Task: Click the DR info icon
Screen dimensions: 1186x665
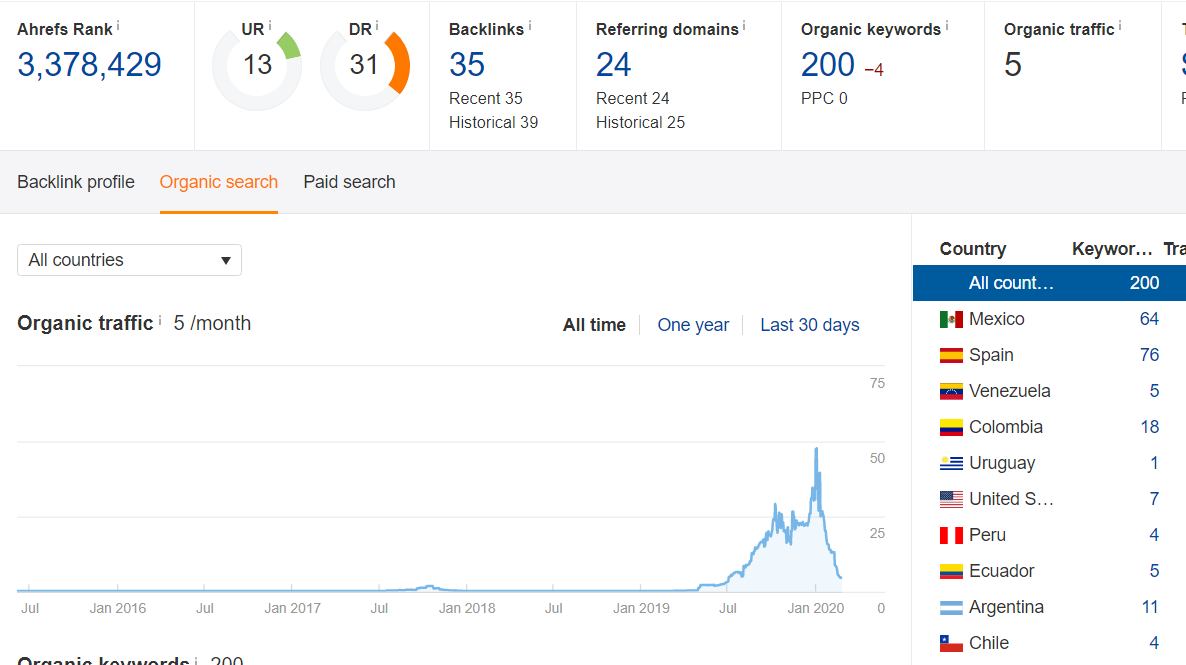Action: coord(377,26)
